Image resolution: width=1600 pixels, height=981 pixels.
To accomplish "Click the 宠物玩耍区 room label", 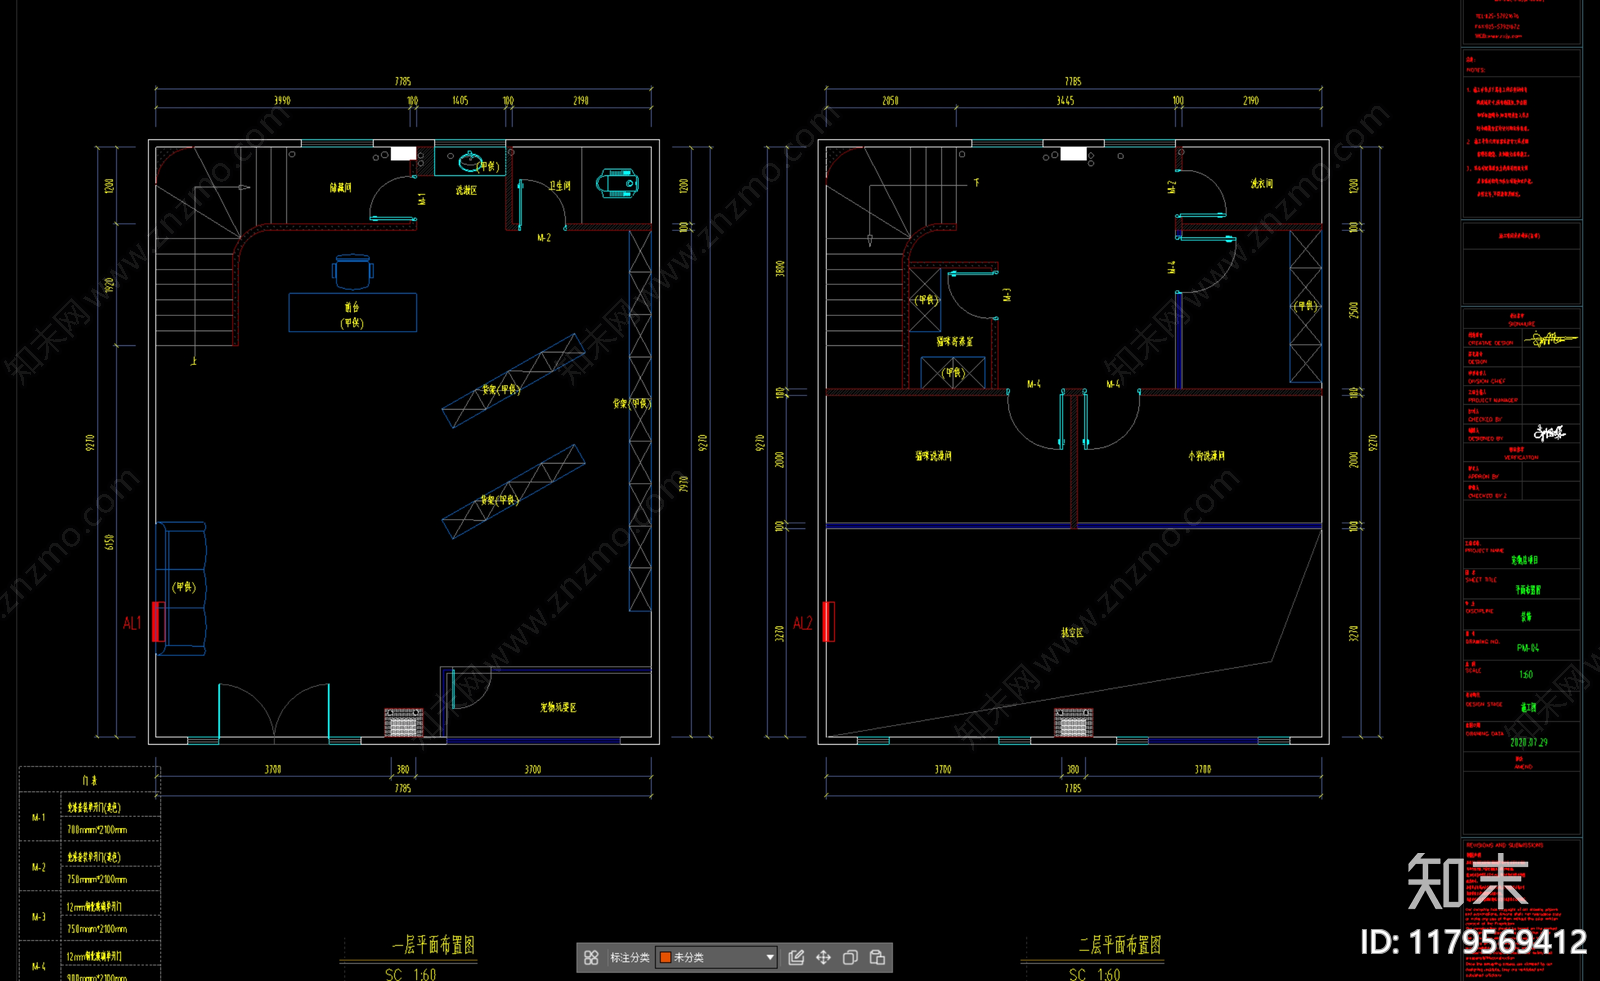I will point(558,707).
